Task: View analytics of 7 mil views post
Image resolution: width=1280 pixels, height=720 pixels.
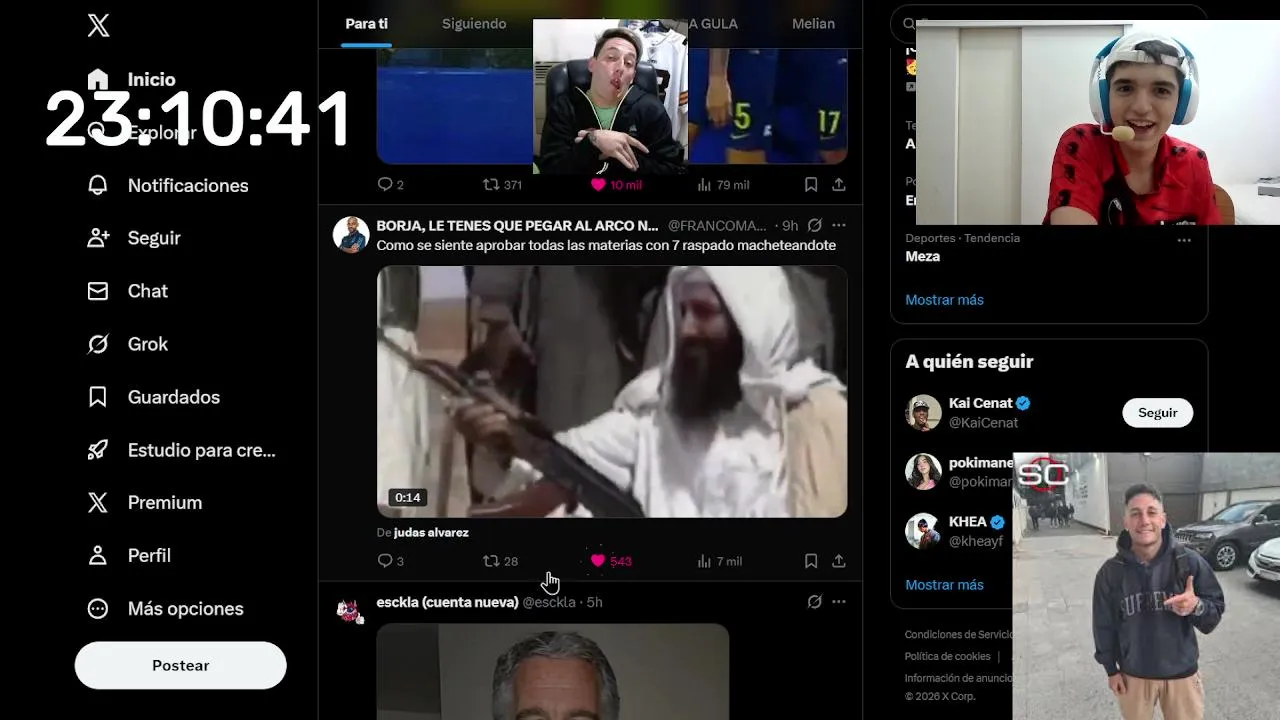Action: coord(719,561)
